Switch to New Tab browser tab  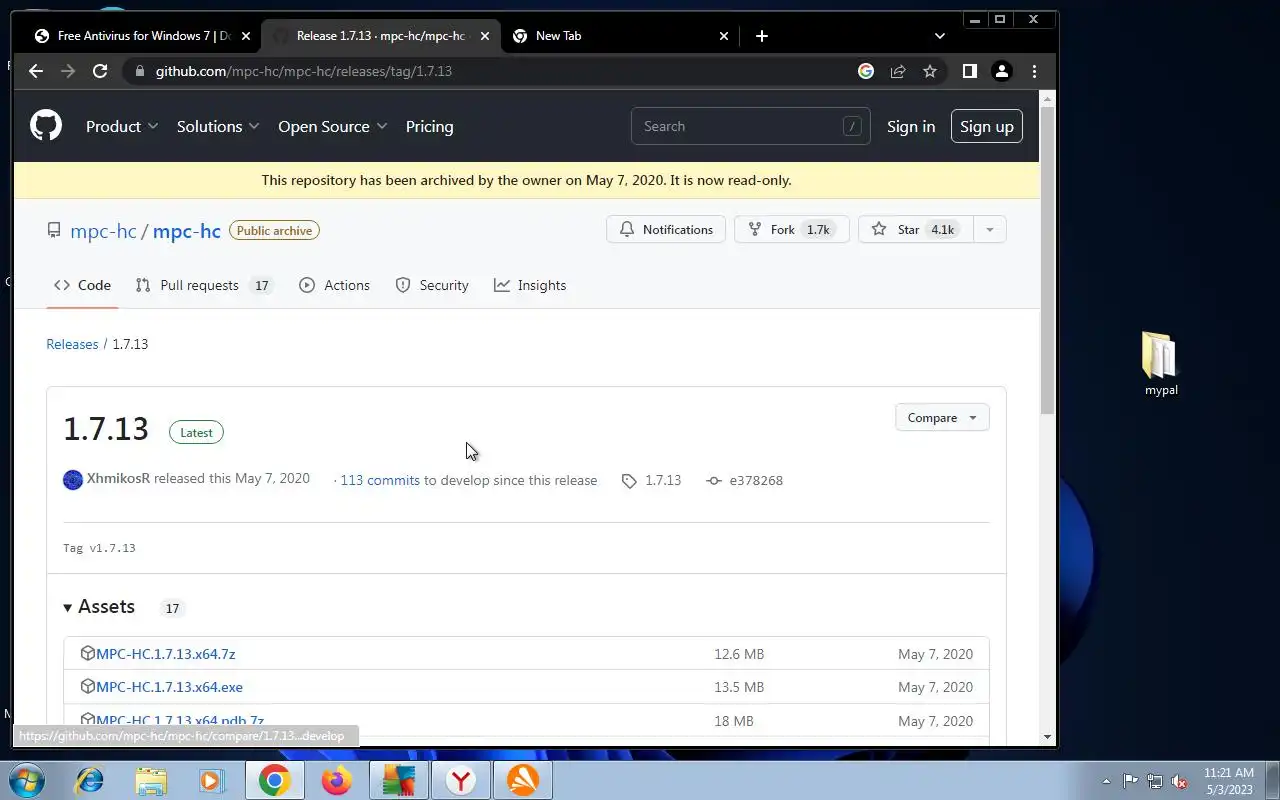pos(620,36)
